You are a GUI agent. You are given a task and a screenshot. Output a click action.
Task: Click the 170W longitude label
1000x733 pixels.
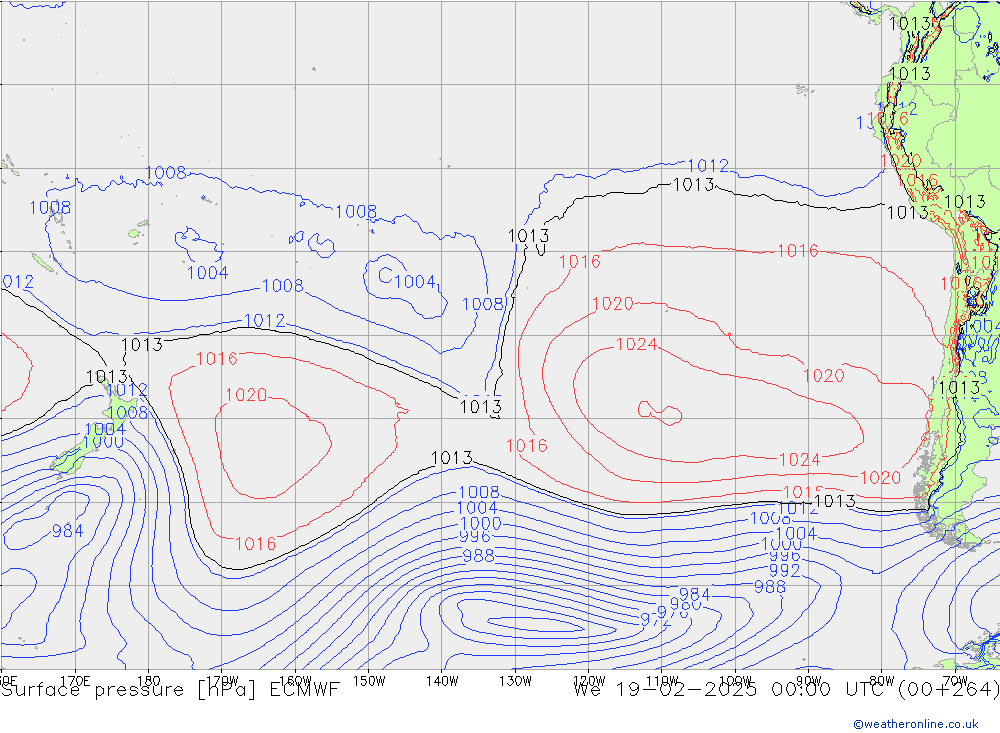pyautogui.click(x=222, y=681)
